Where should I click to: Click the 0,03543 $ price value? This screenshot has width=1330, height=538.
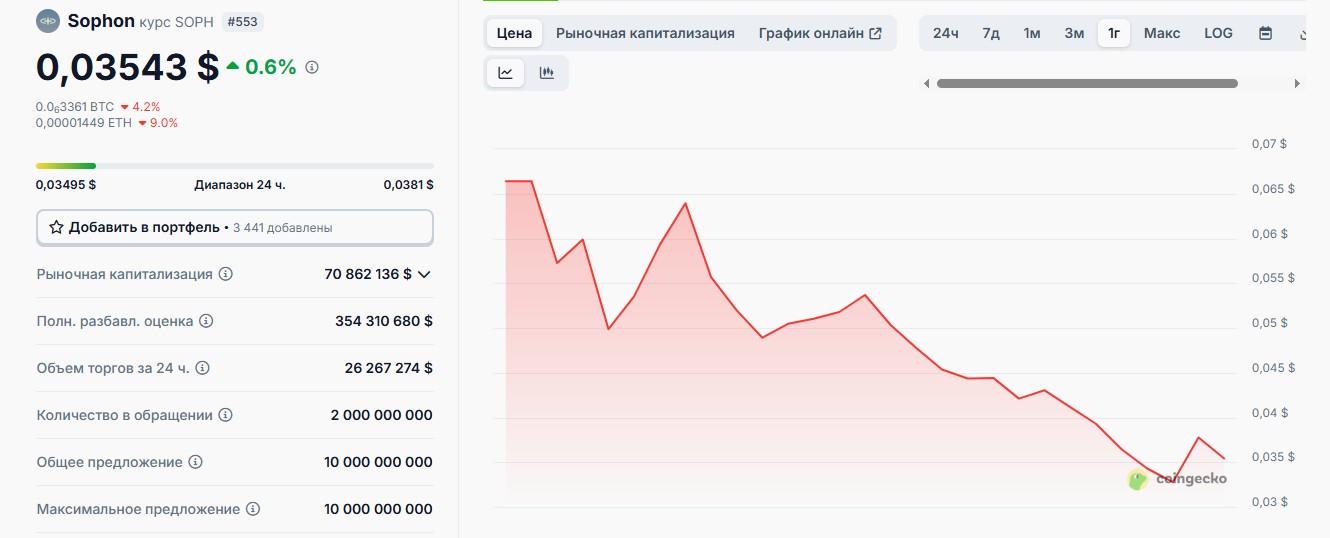tap(127, 67)
